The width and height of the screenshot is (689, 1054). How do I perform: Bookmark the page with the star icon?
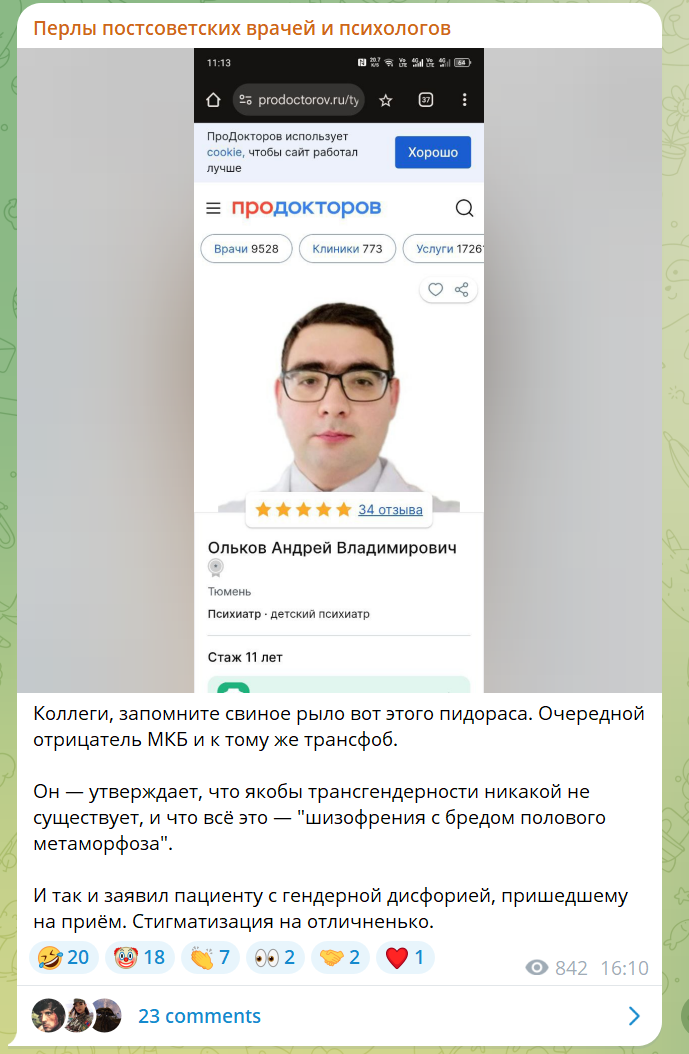[x=385, y=100]
